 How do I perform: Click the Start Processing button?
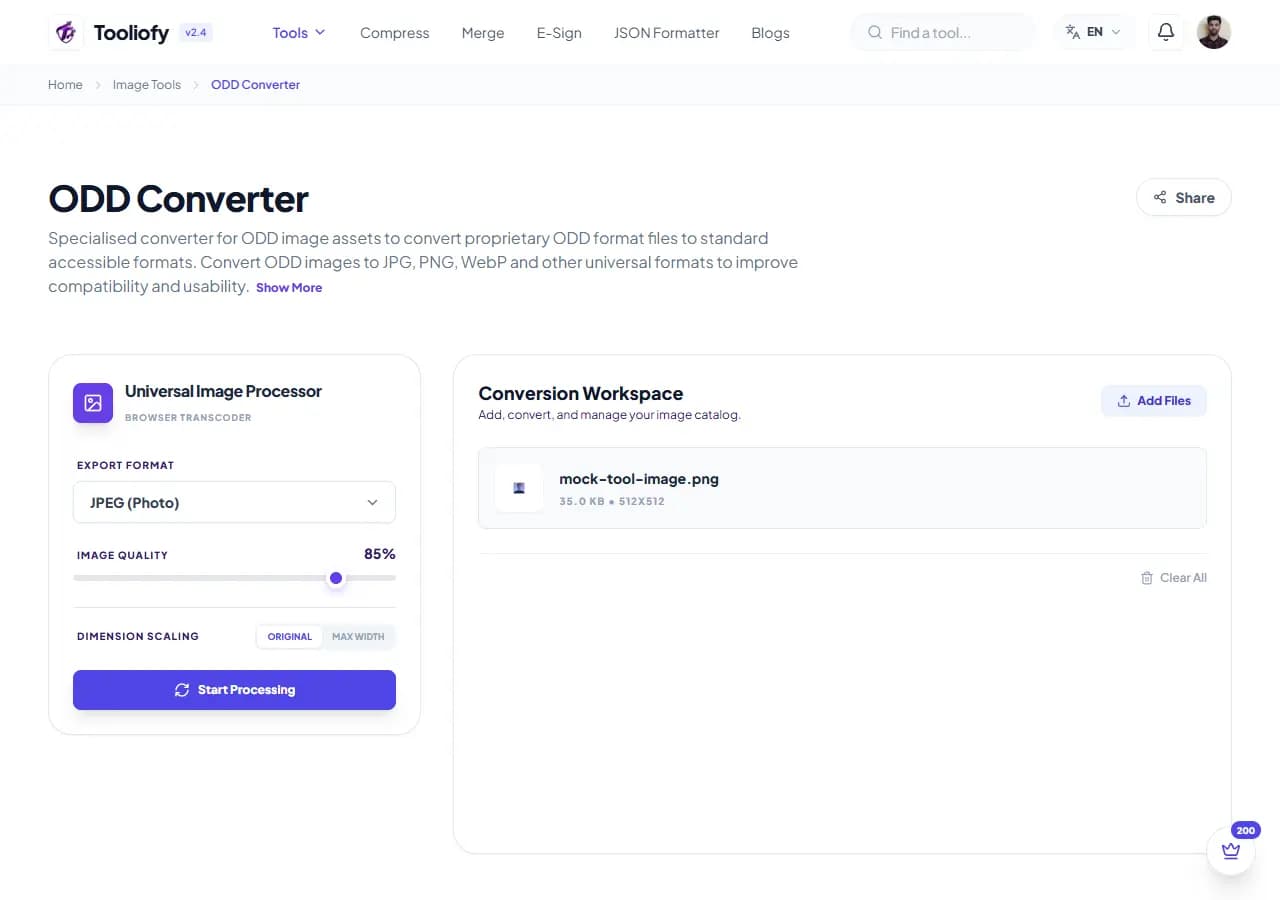[x=234, y=690]
